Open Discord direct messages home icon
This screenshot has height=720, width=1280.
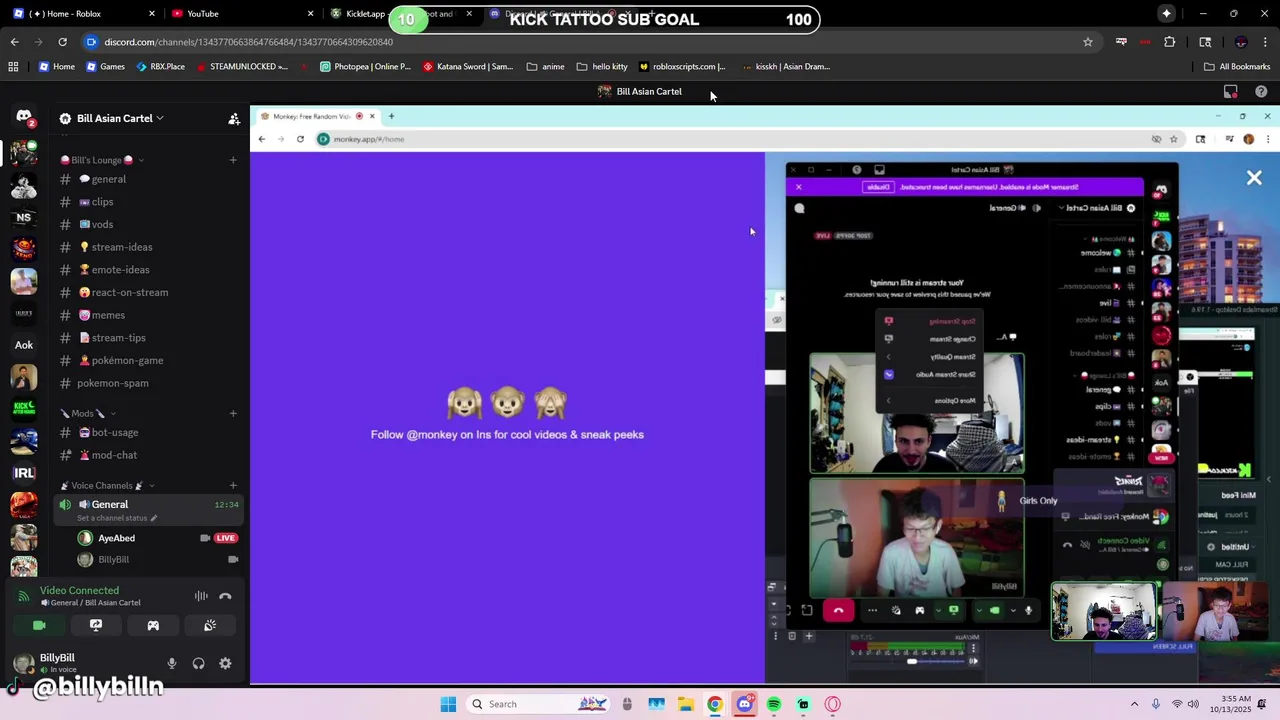pos(24,117)
